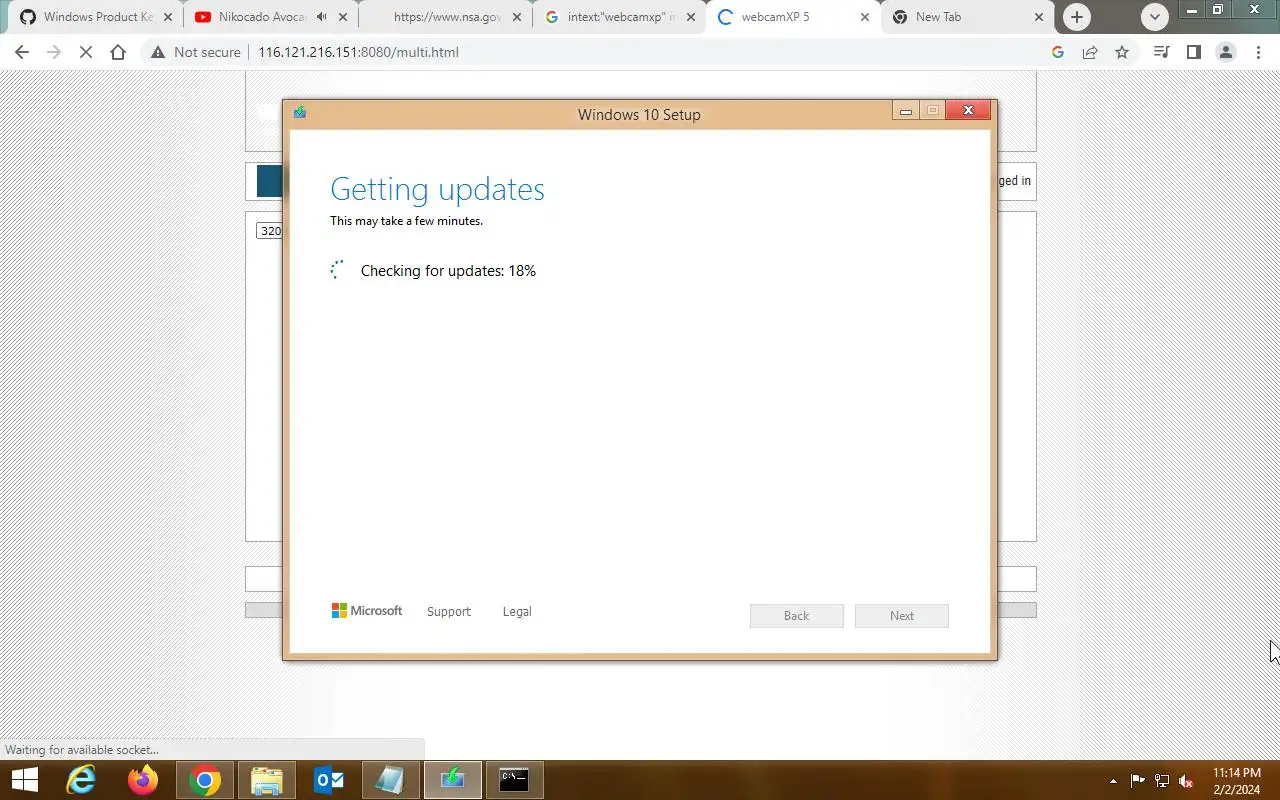The image size is (1280, 800).
Task: Open a new browser tab with plus button
Action: point(1076,17)
